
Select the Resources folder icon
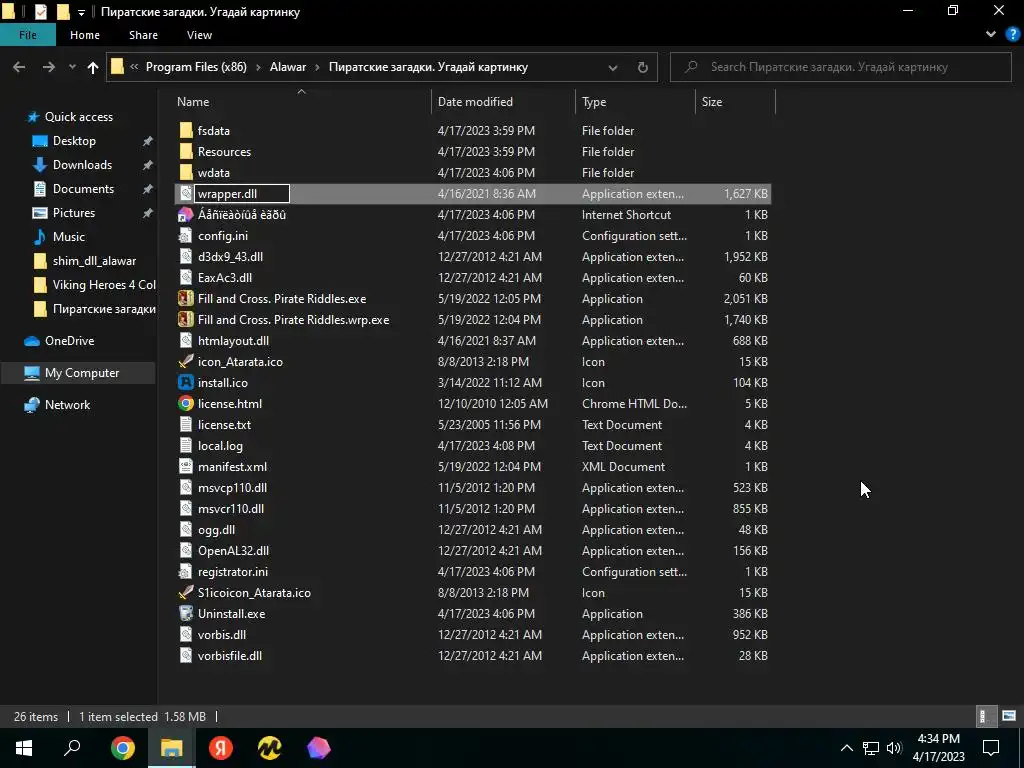pos(186,152)
